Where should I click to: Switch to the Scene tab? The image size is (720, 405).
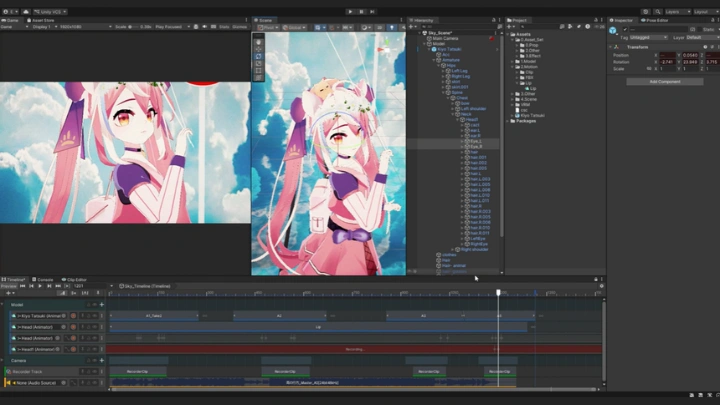(x=264, y=20)
